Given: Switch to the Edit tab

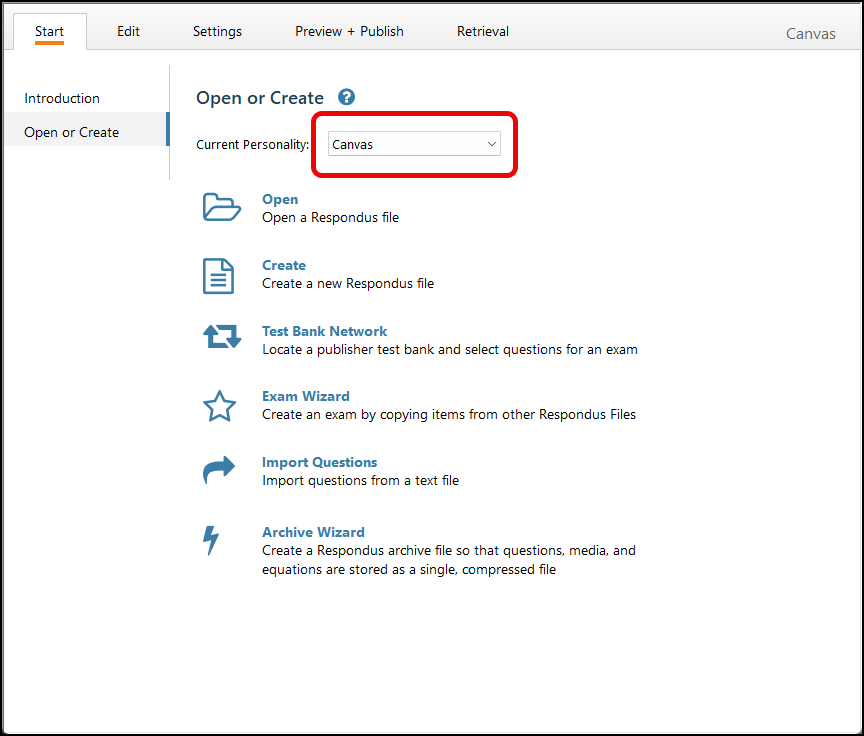Looking at the screenshot, I should click(128, 31).
